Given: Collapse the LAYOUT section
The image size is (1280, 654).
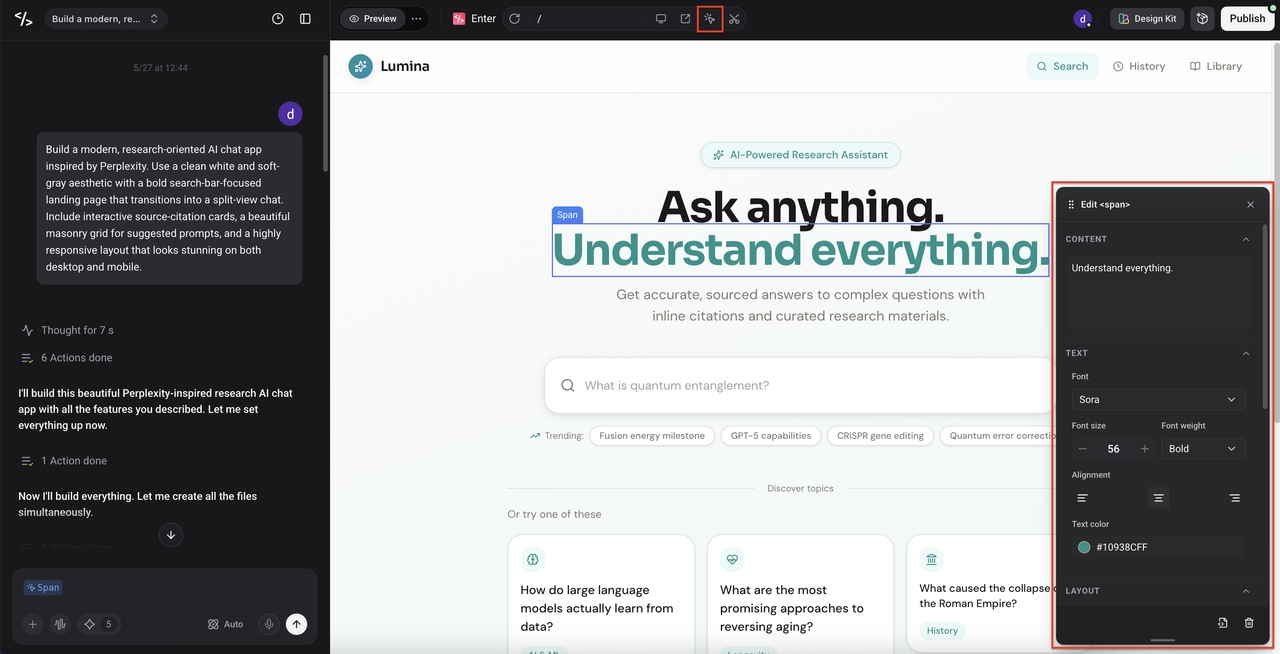Looking at the screenshot, I should [1246, 591].
